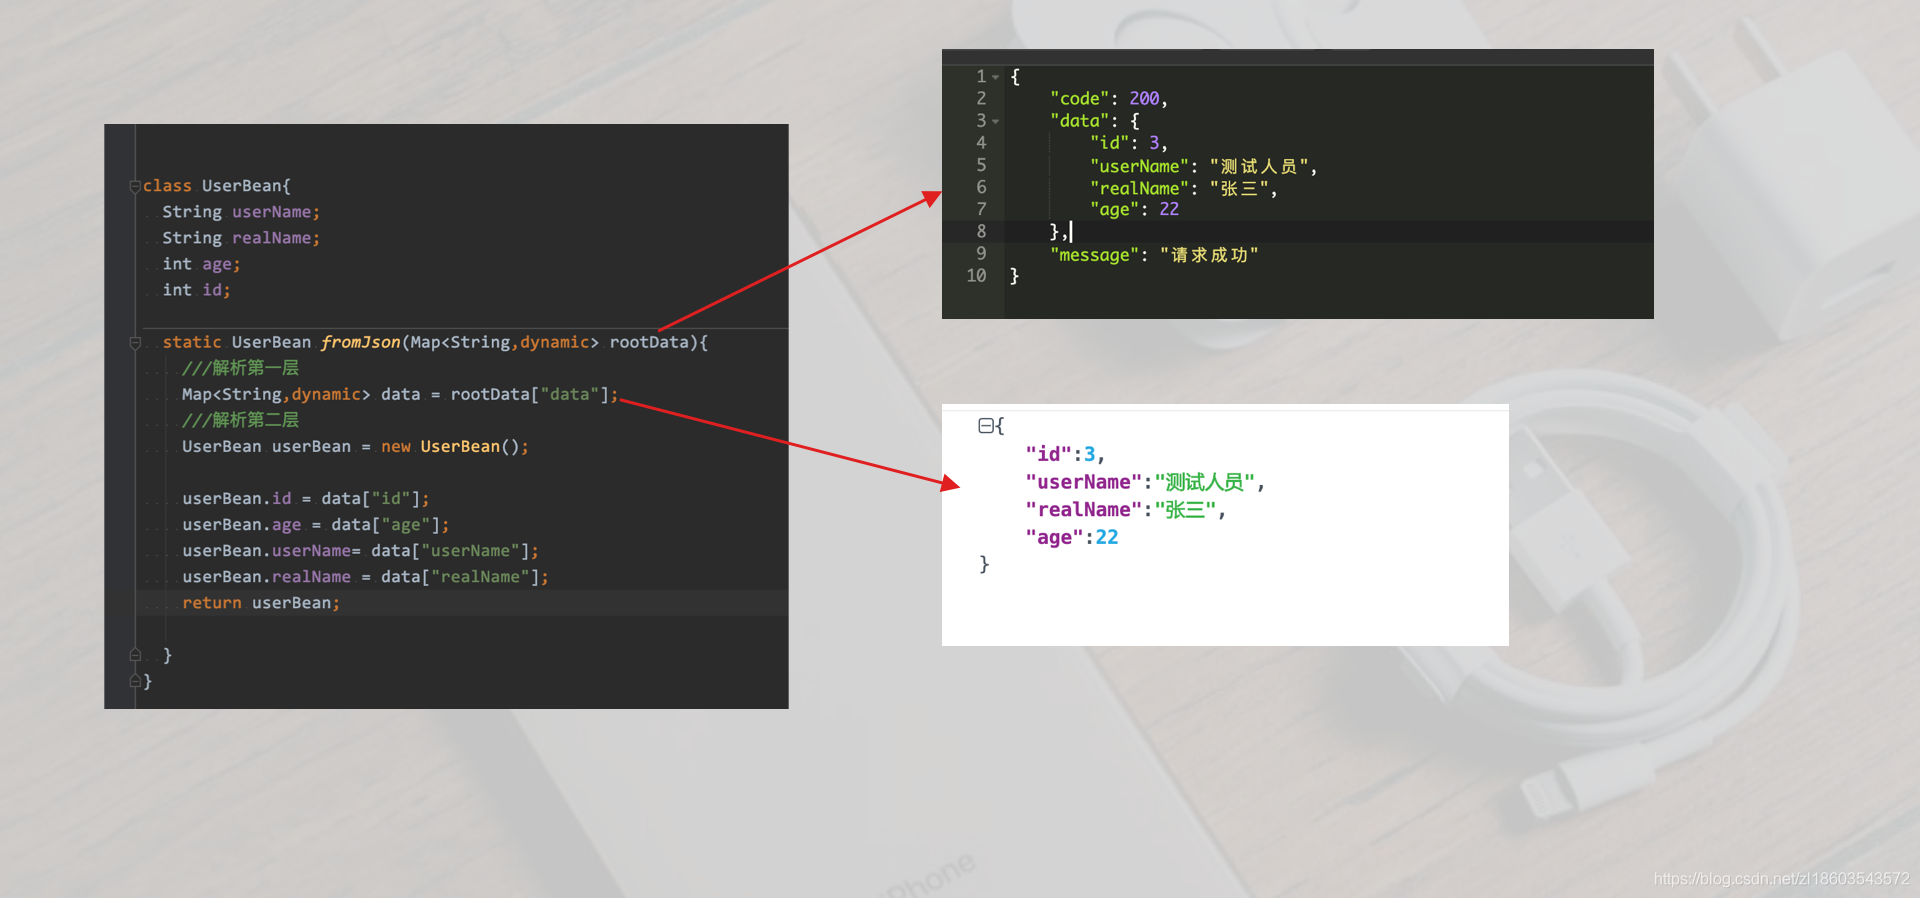Viewport: 1920px width, 898px height.
Task: Click the "int age;" field declaration
Action: point(201,264)
